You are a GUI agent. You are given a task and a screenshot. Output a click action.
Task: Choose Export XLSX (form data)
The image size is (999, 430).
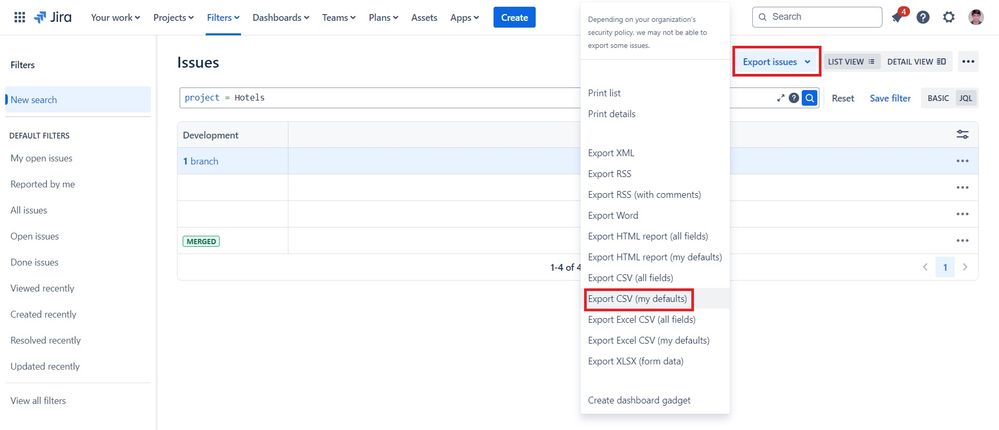coord(654,361)
